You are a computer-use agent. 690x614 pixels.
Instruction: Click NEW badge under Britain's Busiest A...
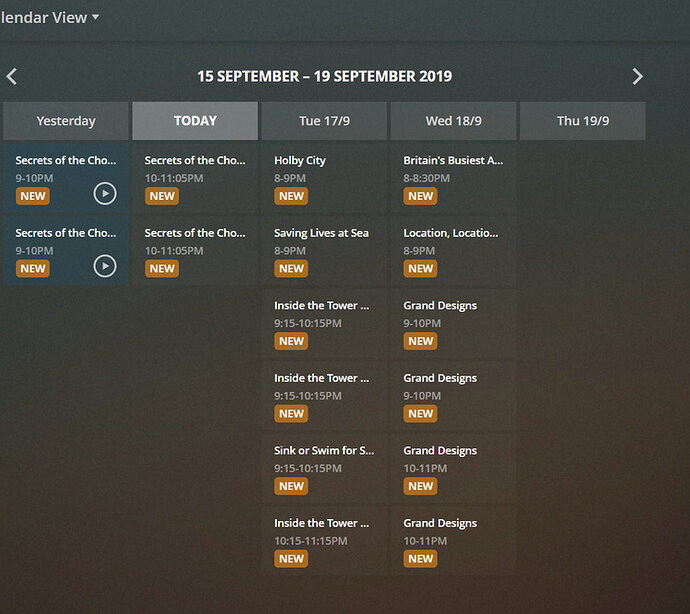(420, 196)
